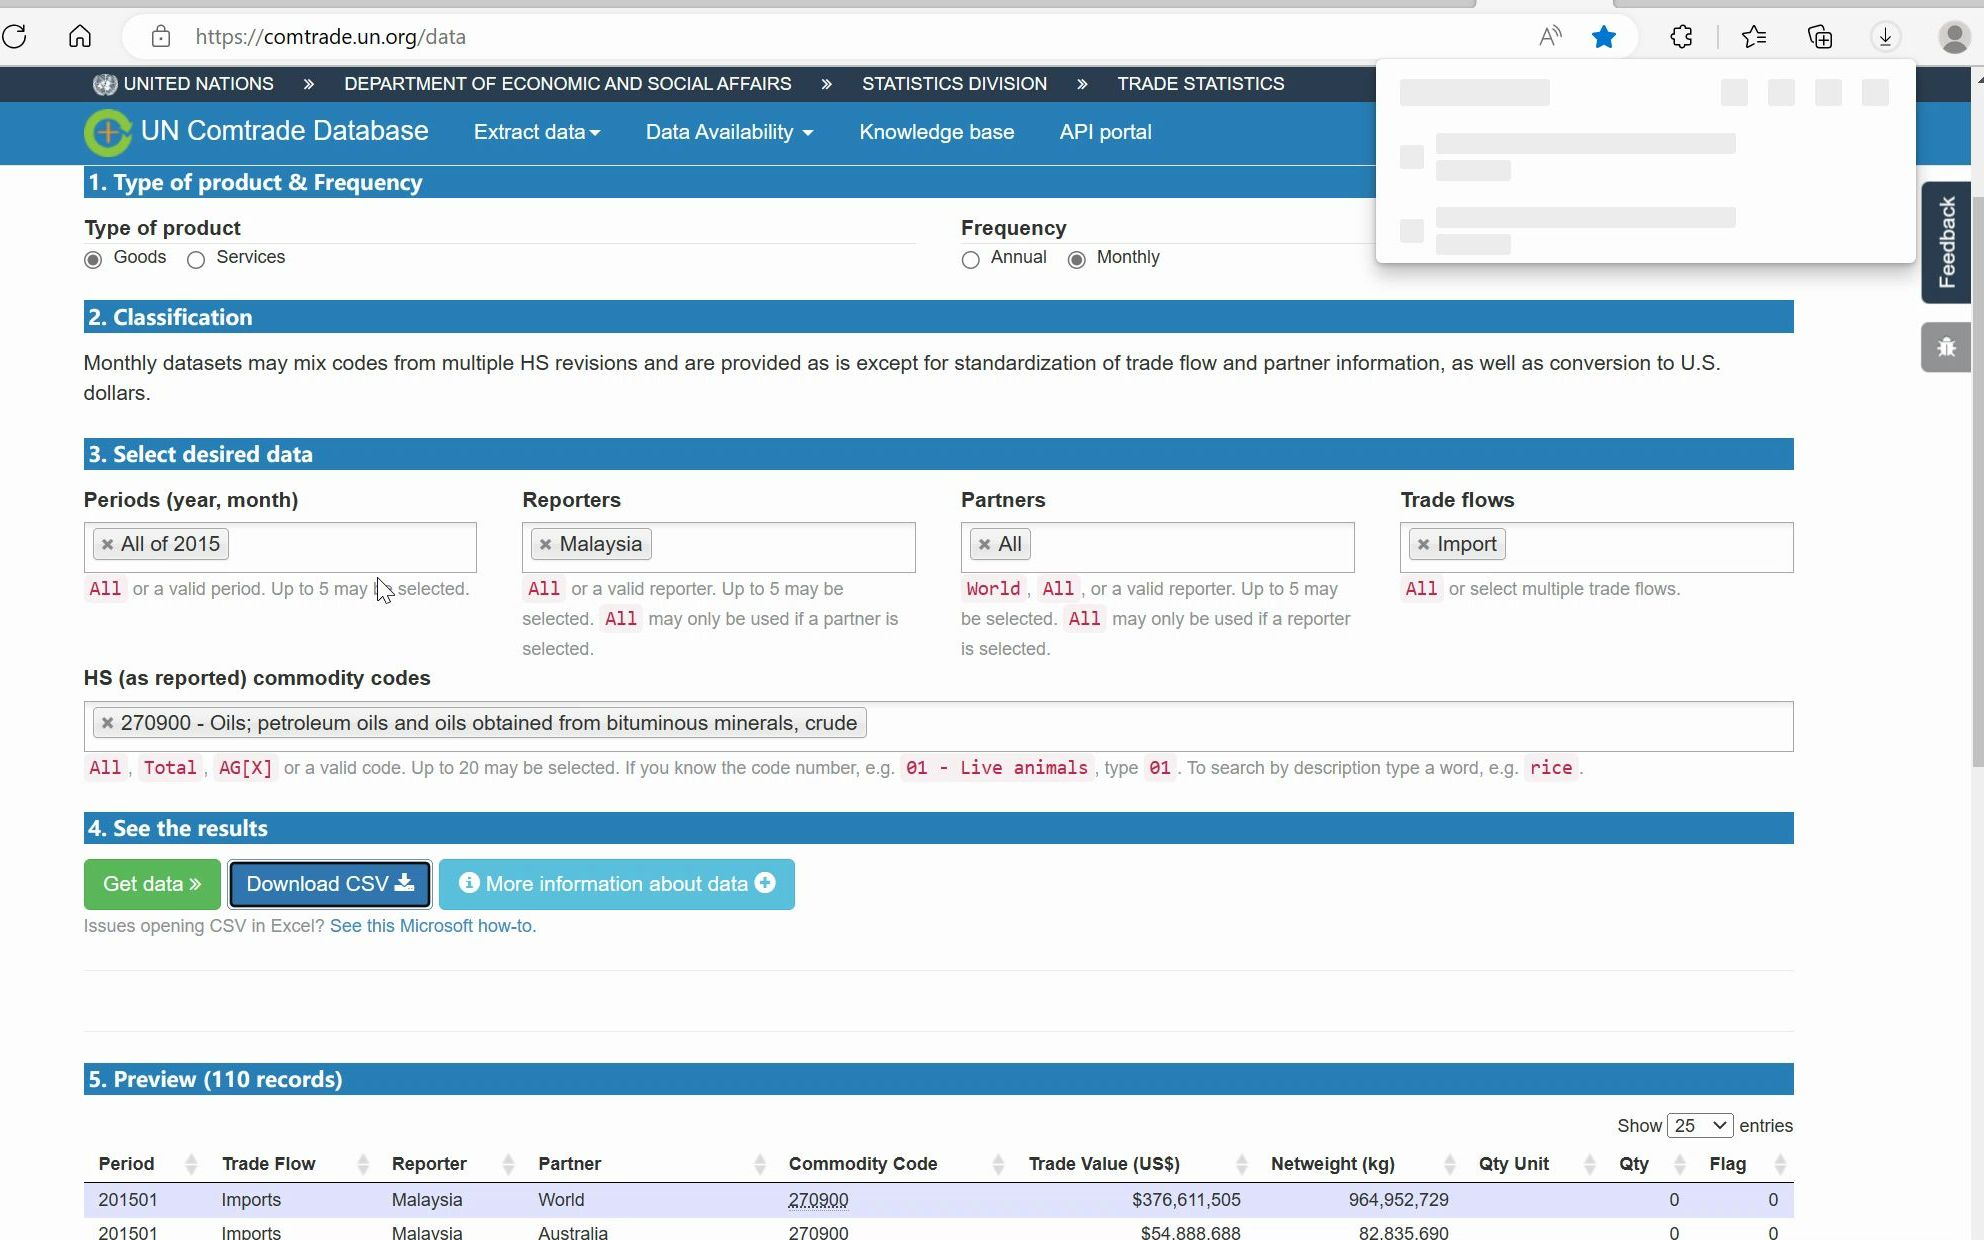Click the Period column sort button
The width and height of the screenshot is (1984, 1240).
(x=186, y=1163)
